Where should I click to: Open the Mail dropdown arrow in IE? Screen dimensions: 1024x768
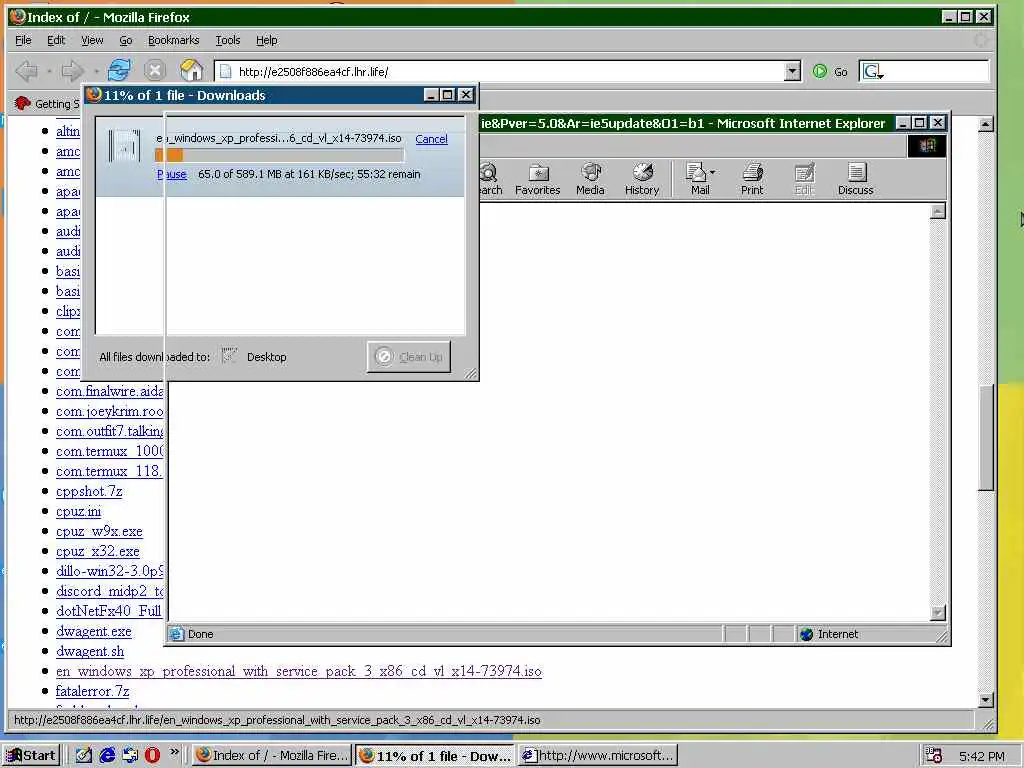(712, 172)
